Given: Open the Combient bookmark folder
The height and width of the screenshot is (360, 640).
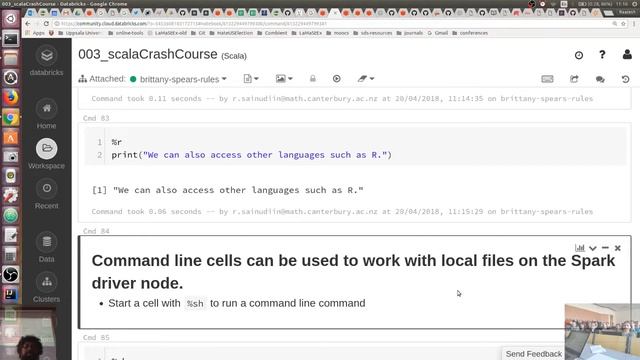Looking at the screenshot, I should [x=272, y=33].
